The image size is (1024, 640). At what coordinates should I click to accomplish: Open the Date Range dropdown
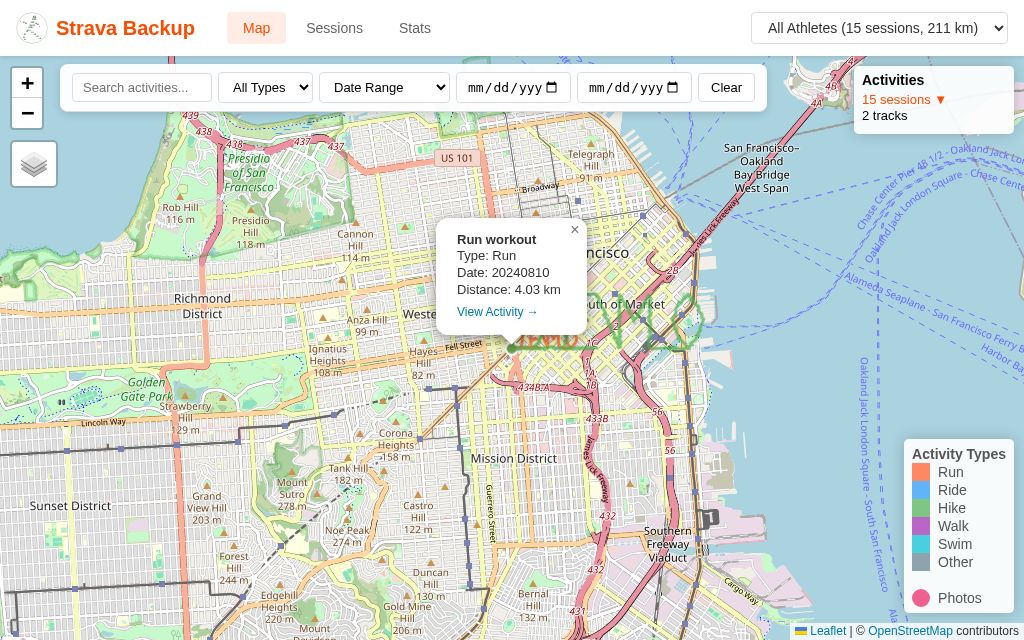click(x=384, y=88)
